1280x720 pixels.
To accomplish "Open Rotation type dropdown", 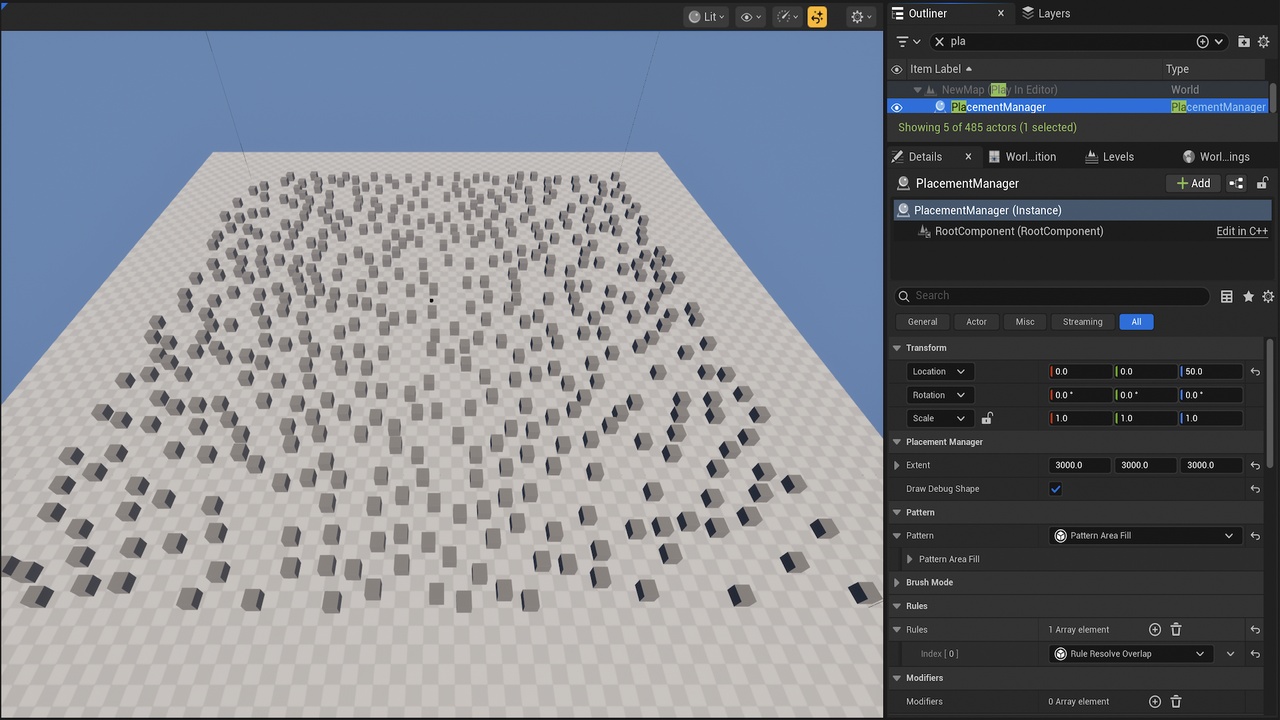I will click(939, 395).
